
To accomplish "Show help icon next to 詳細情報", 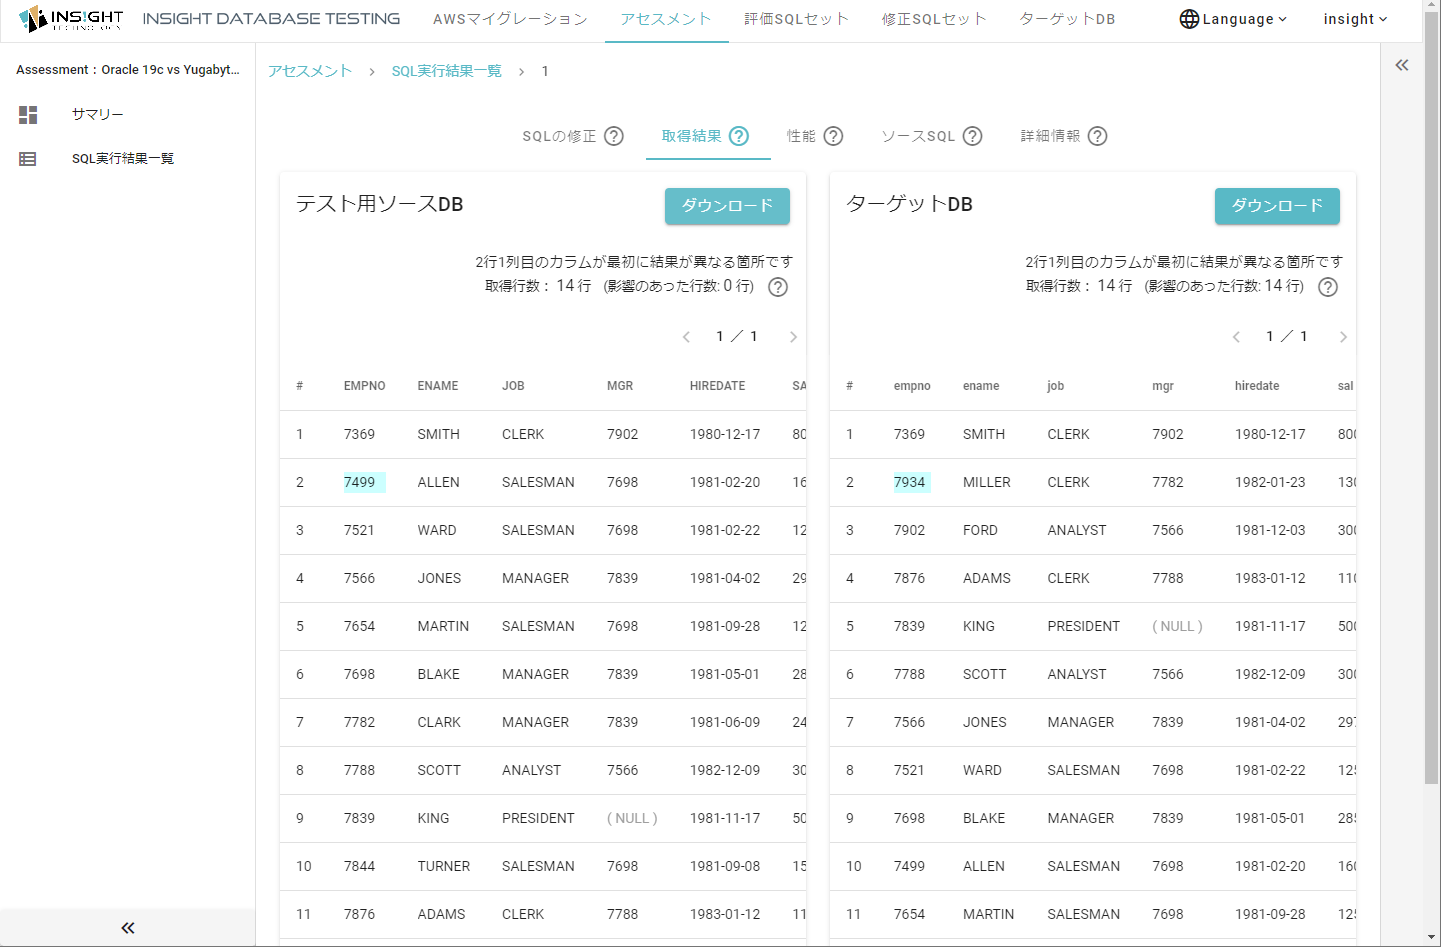I will [x=1097, y=136].
